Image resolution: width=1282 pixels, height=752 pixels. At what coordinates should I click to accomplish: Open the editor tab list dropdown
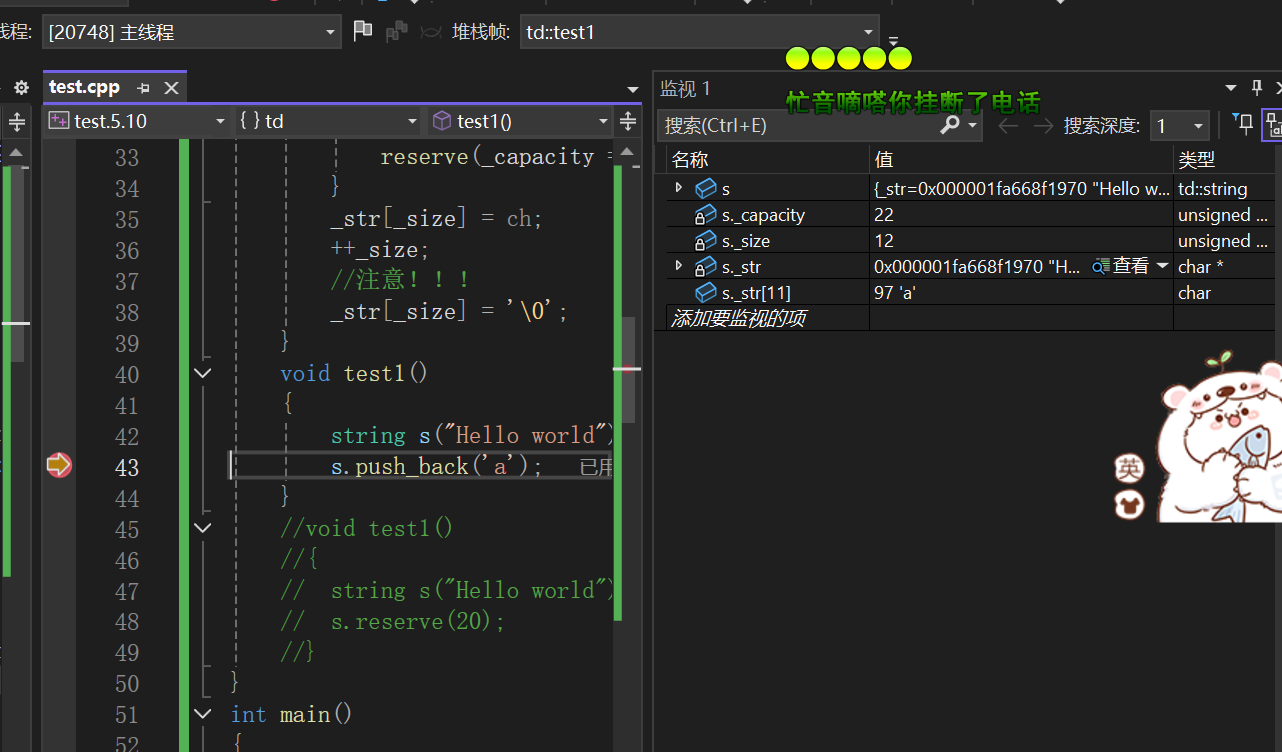[x=632, y=90]
